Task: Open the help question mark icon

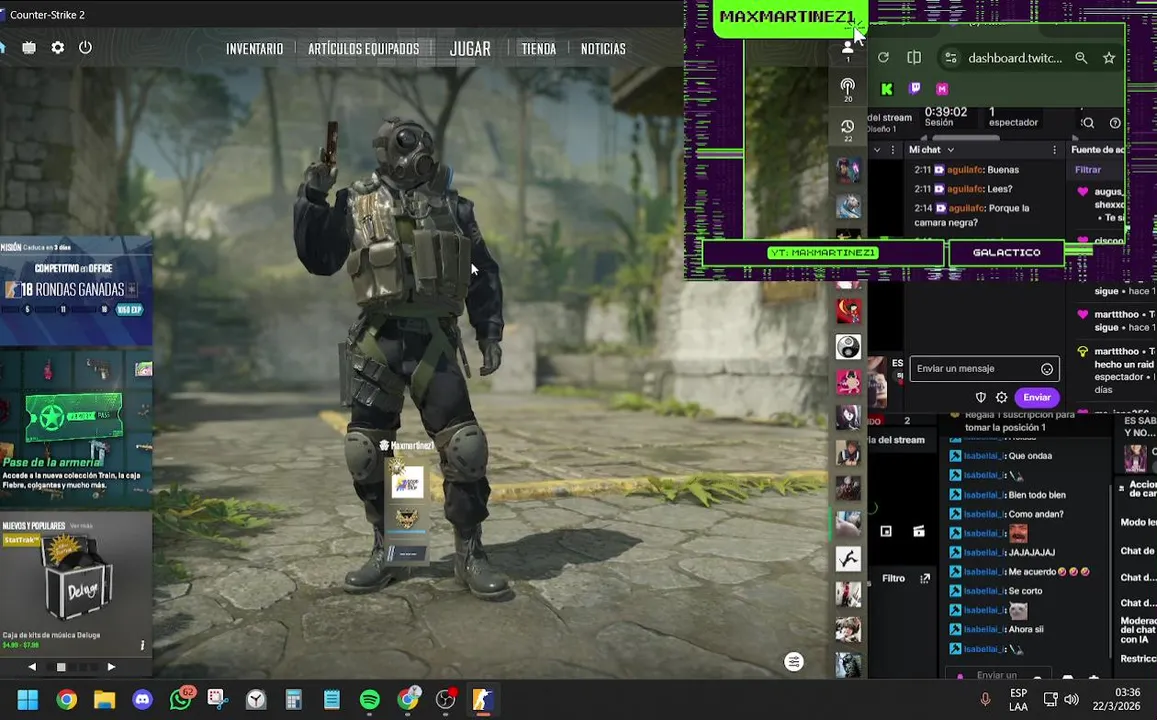Action: point(1115,122)
